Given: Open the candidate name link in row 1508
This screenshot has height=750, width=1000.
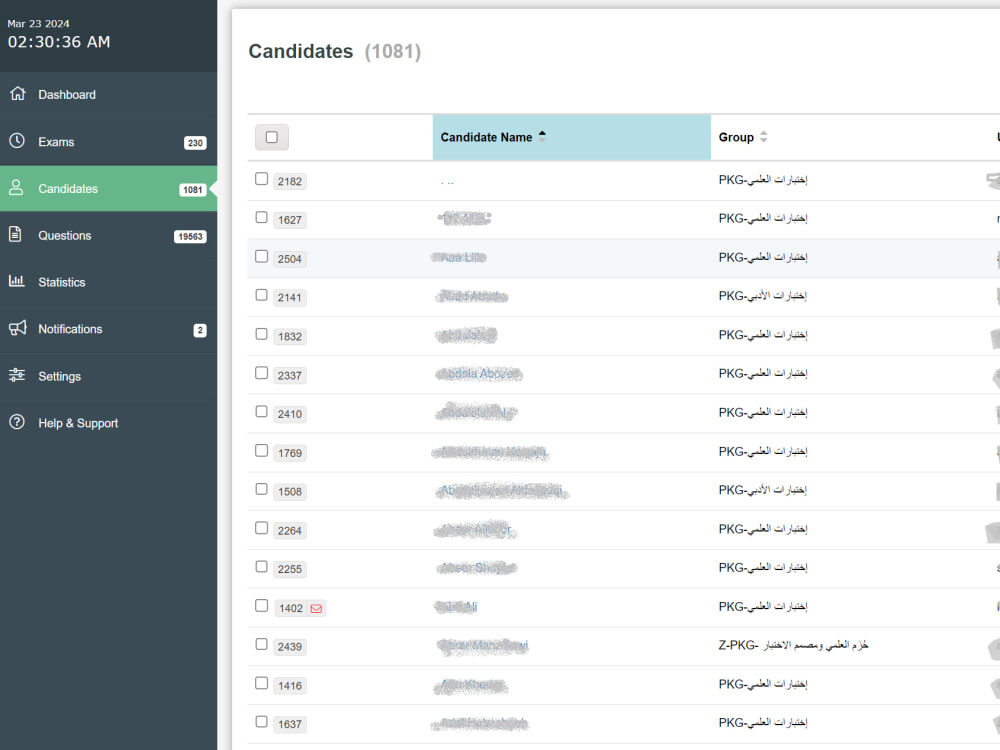Looking at the screenshot, I should 503,490.
